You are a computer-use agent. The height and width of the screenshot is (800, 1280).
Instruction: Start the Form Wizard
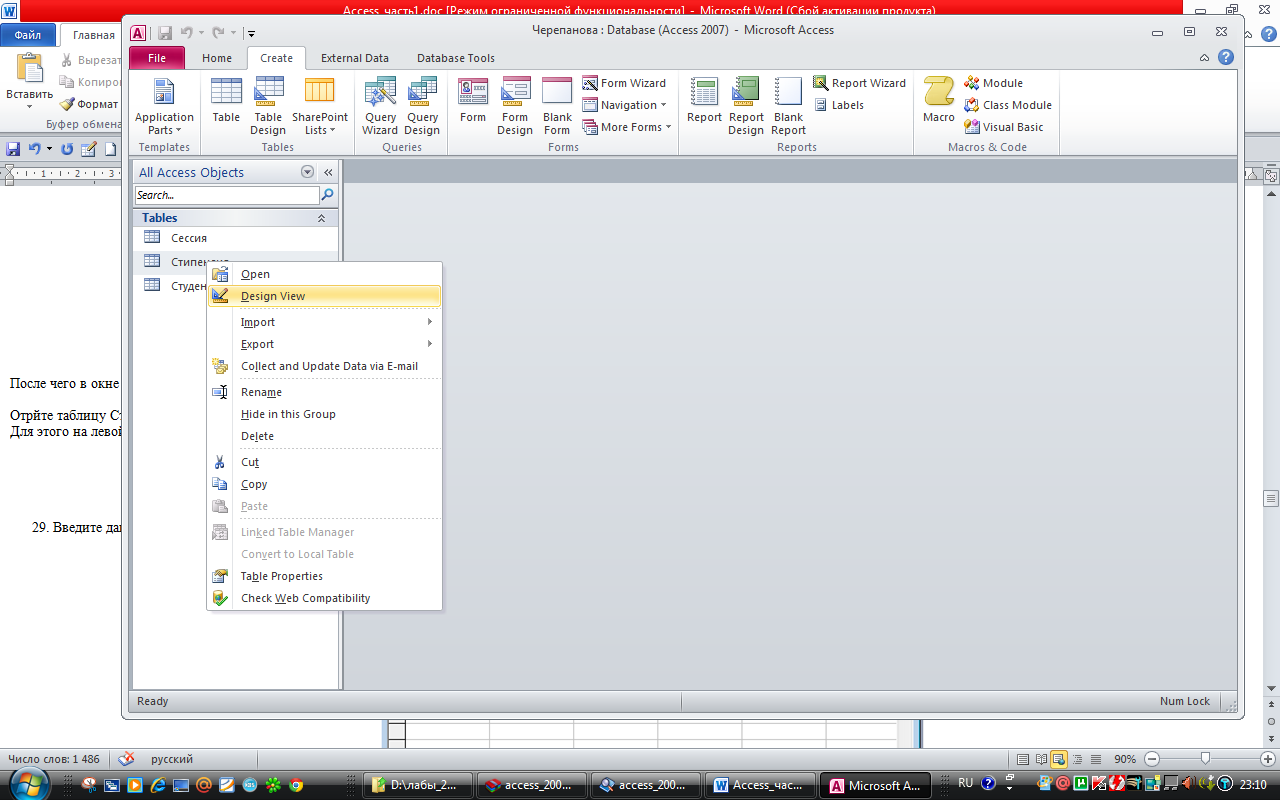coord(624,83)
